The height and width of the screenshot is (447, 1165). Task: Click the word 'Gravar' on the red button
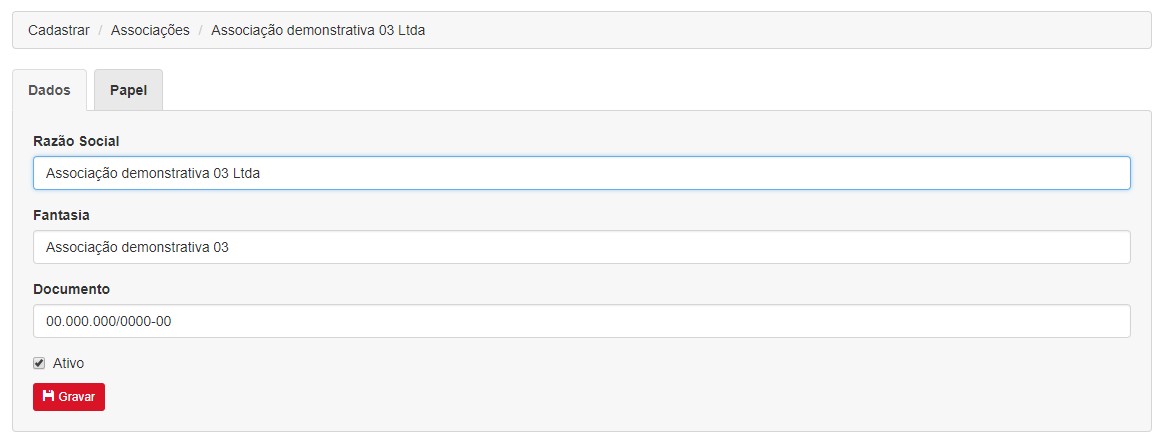(77, 397)
